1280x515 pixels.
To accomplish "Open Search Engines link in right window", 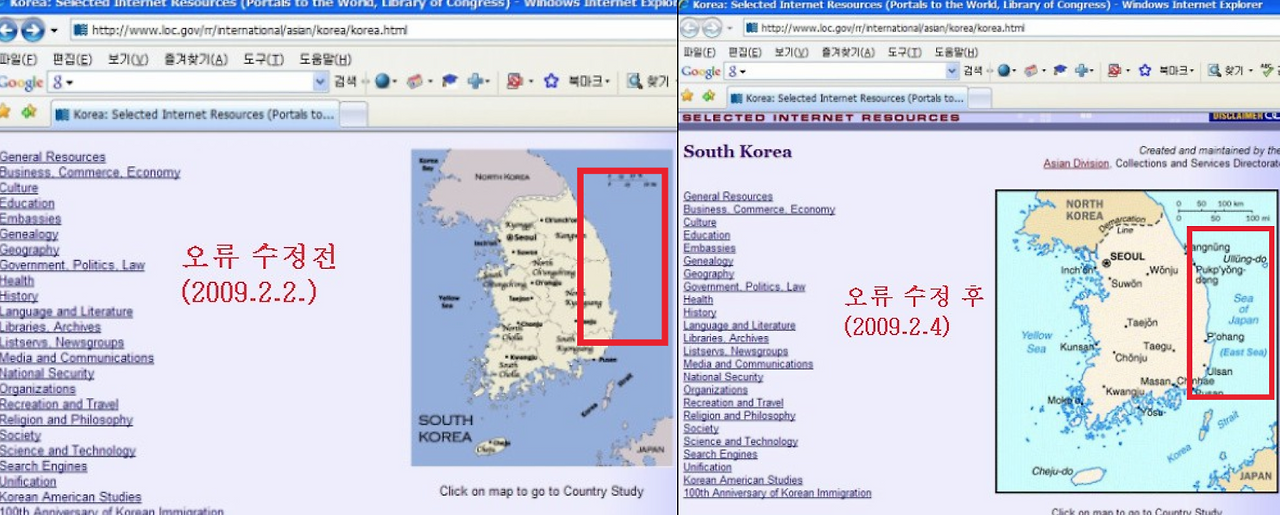I will point(720,454).
